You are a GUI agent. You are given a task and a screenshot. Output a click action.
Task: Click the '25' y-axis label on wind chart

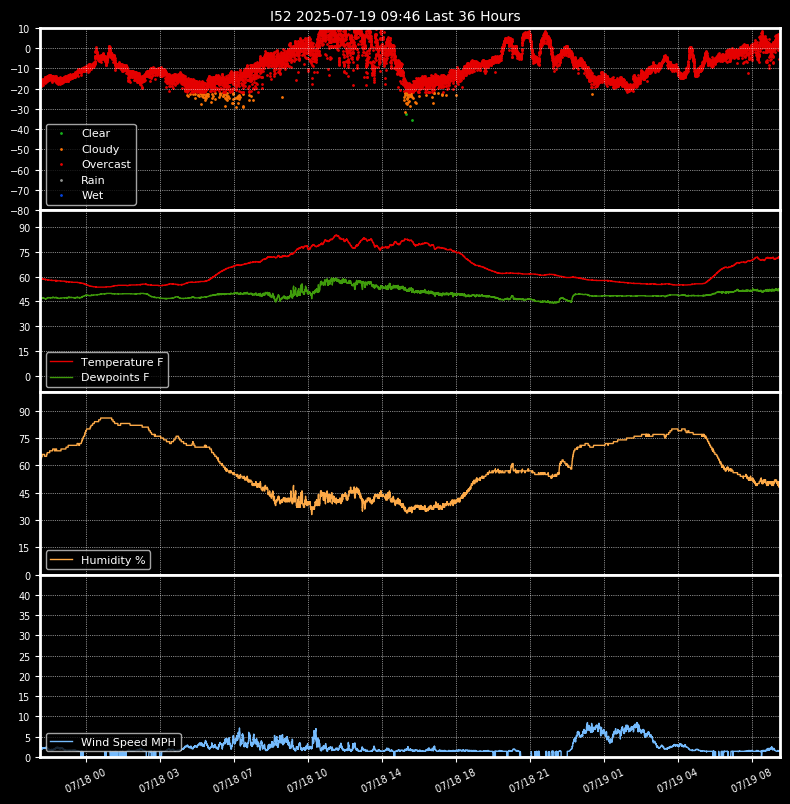[25, 657]
